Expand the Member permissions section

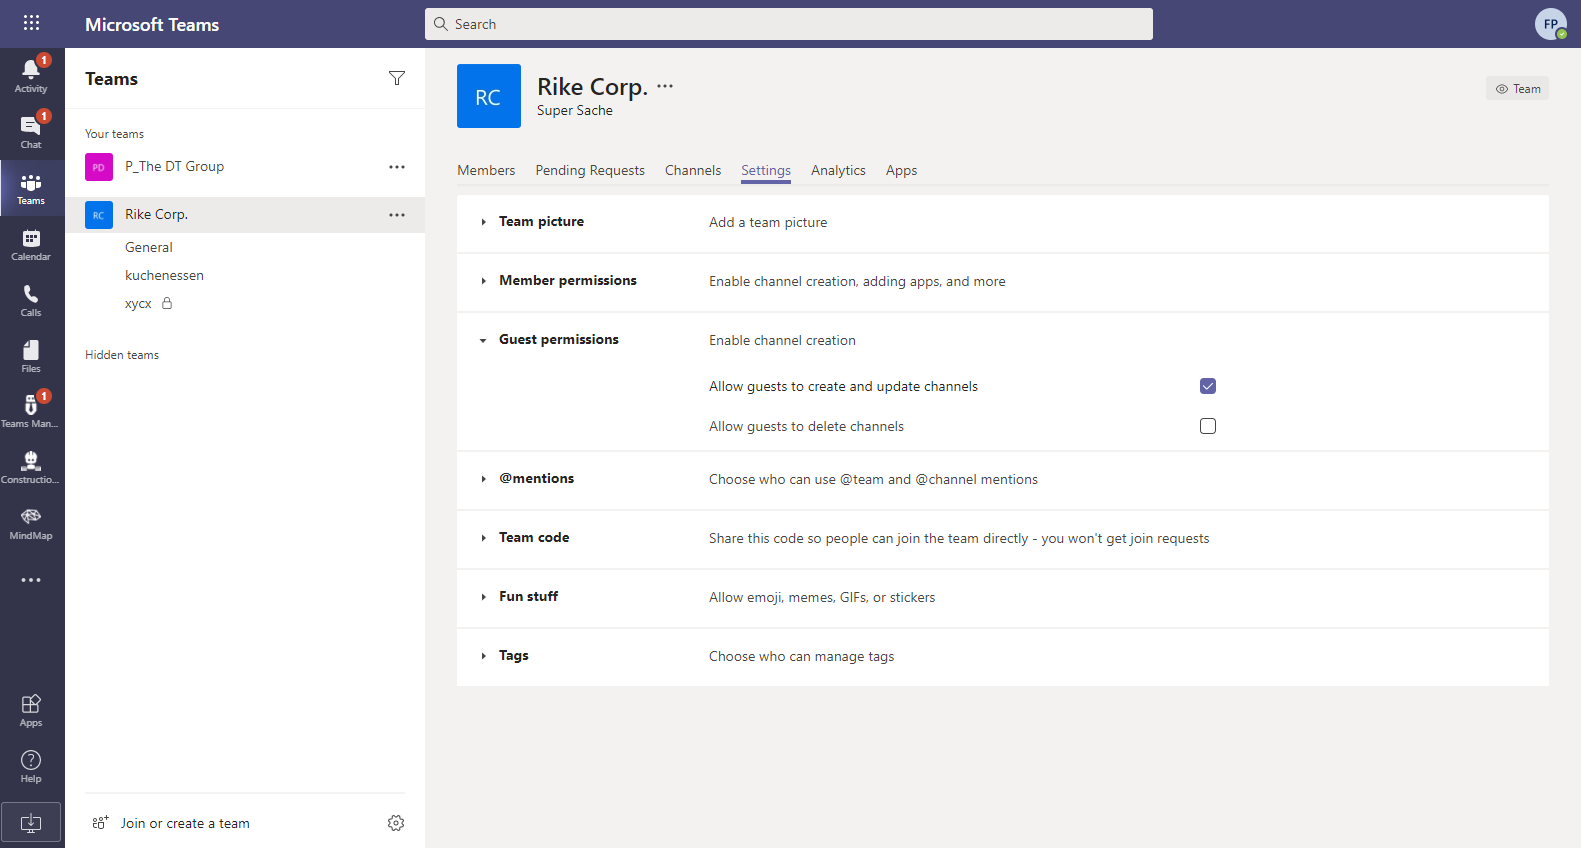point(484,281)
